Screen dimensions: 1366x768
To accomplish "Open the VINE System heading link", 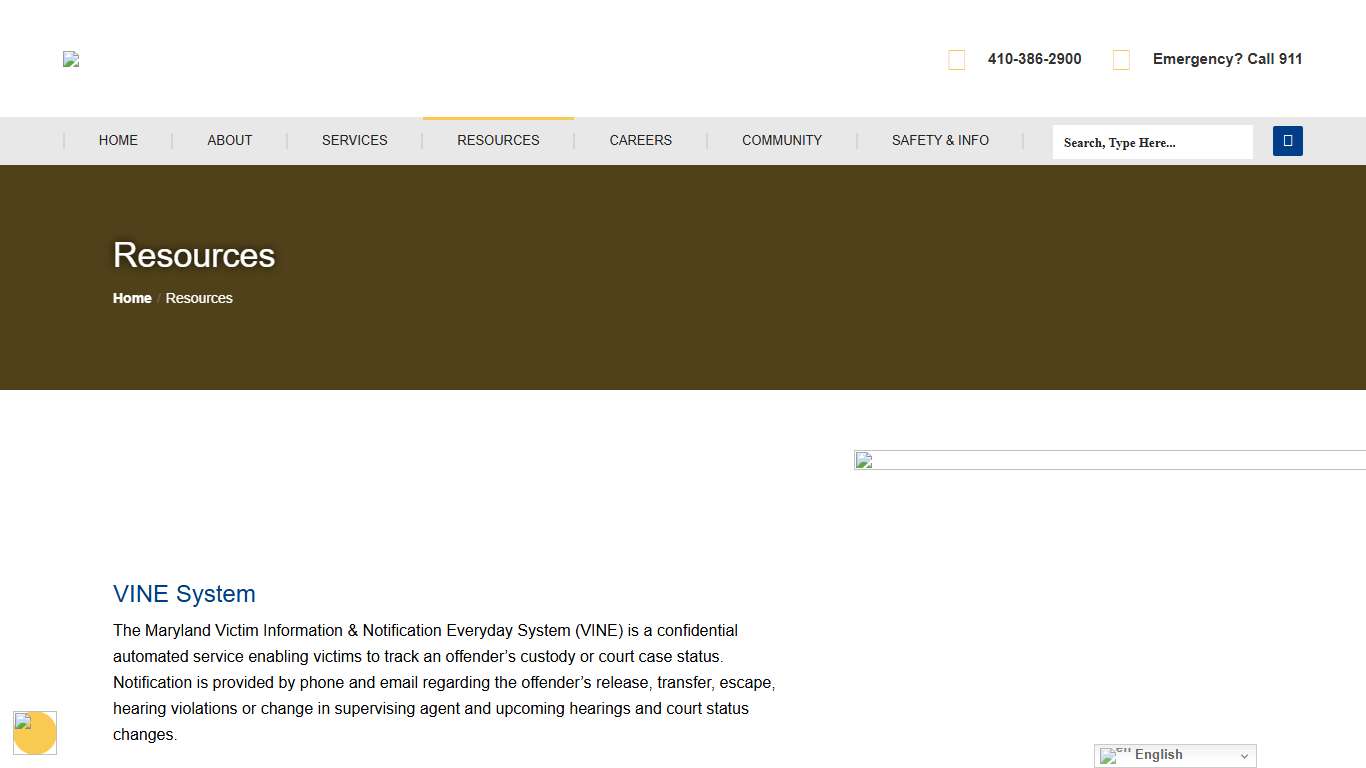I will 184,593.
